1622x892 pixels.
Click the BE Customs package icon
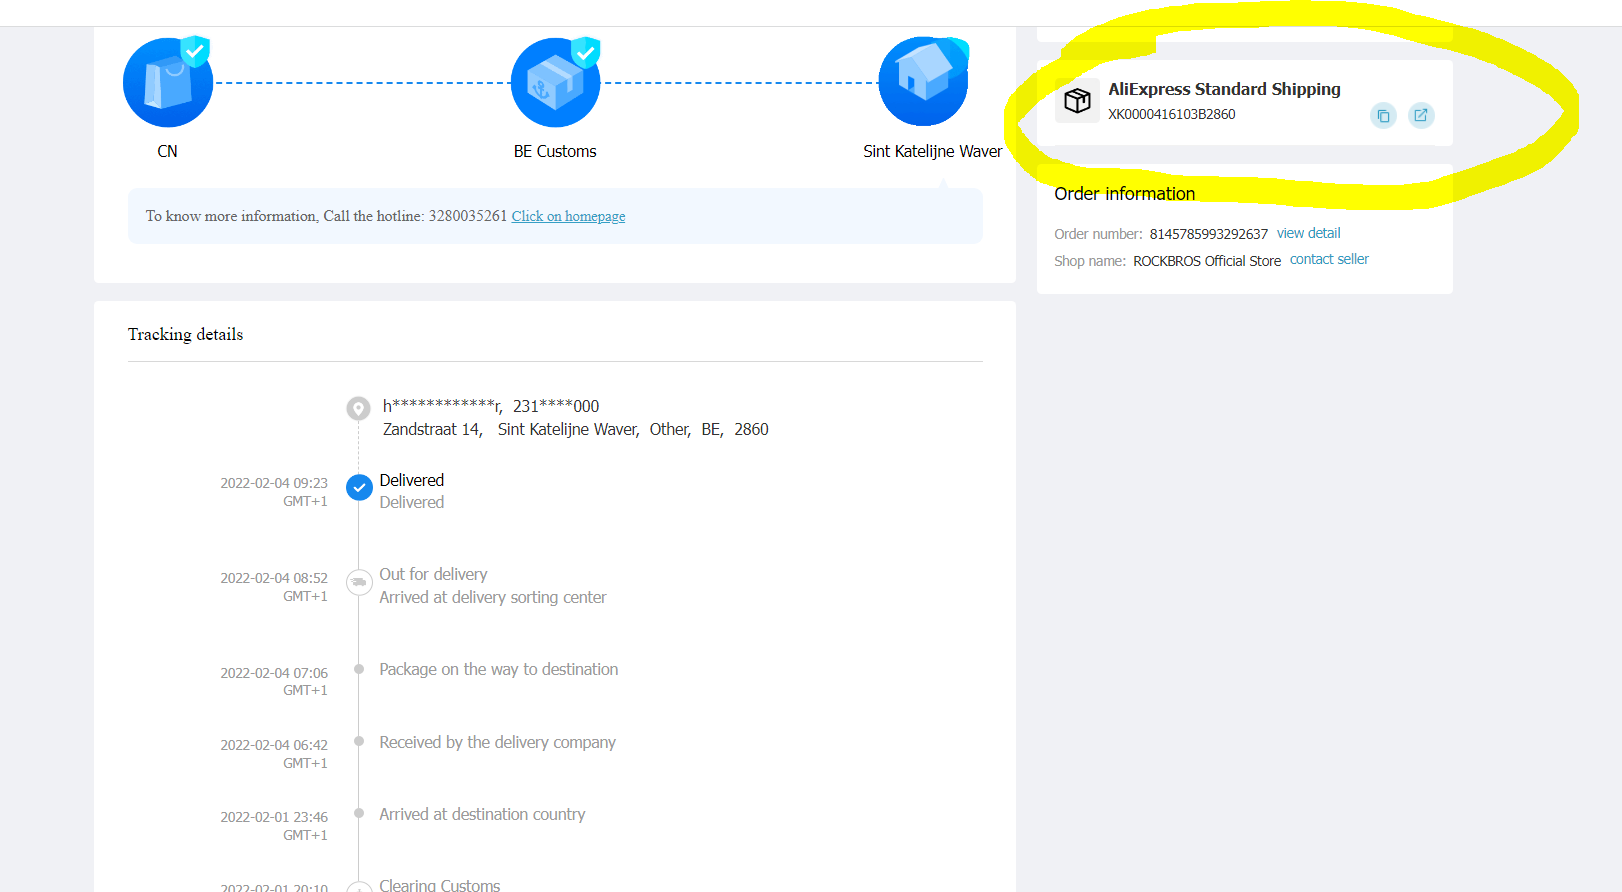[x=555, y=83]
